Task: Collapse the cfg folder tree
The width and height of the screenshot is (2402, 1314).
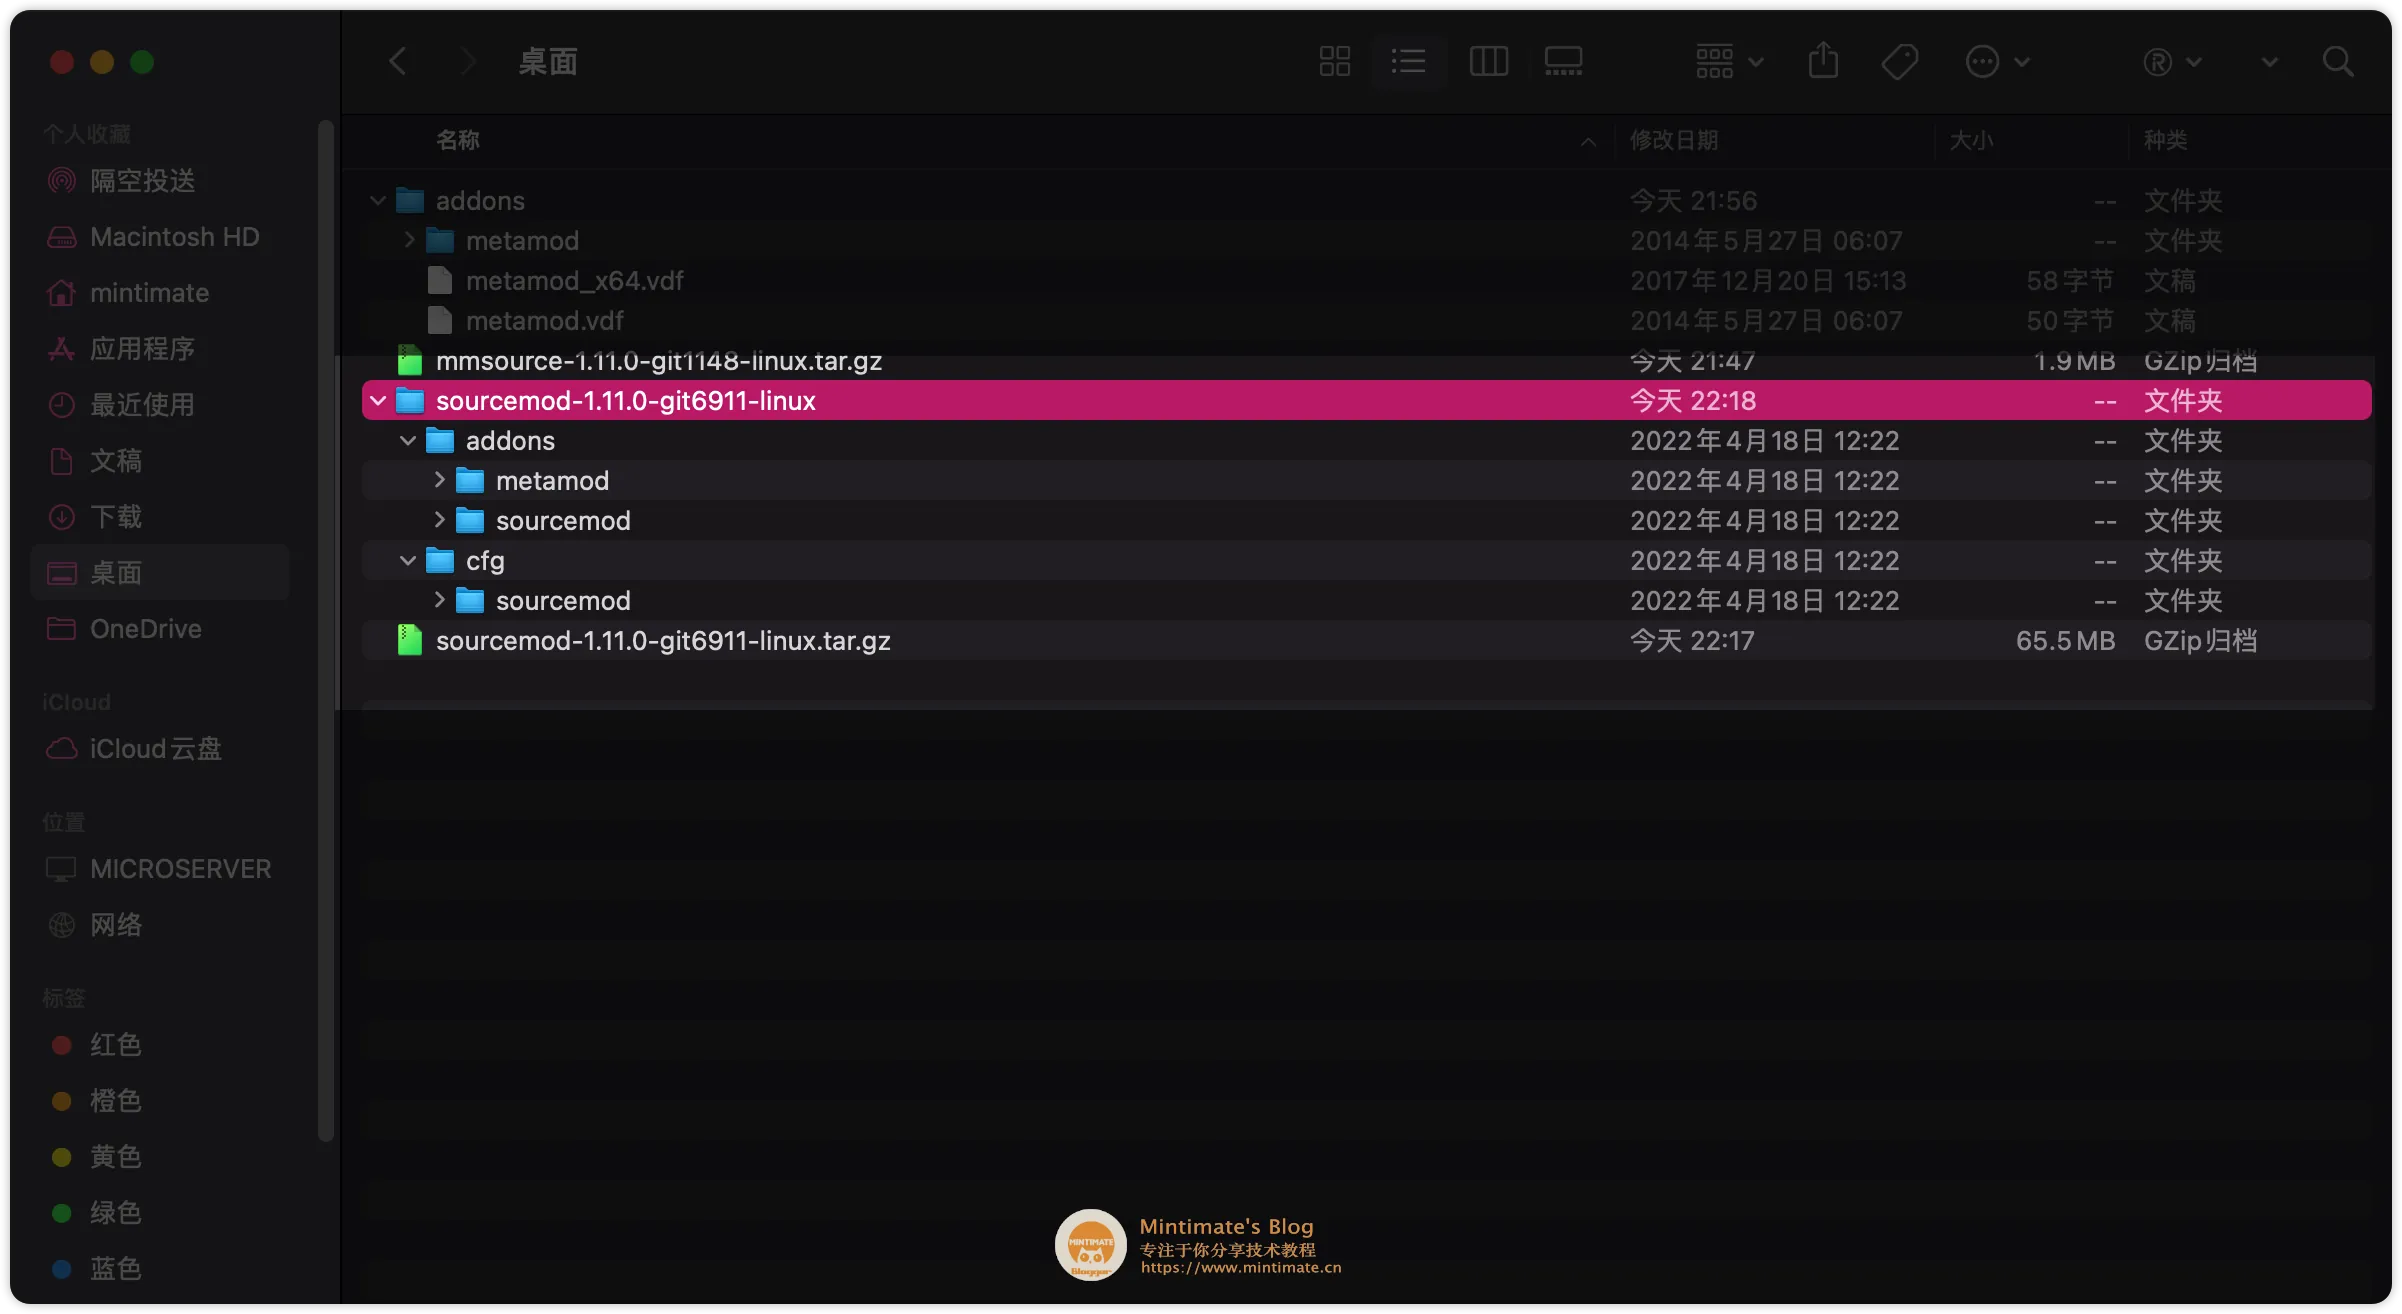Action: tap(407, 560)
